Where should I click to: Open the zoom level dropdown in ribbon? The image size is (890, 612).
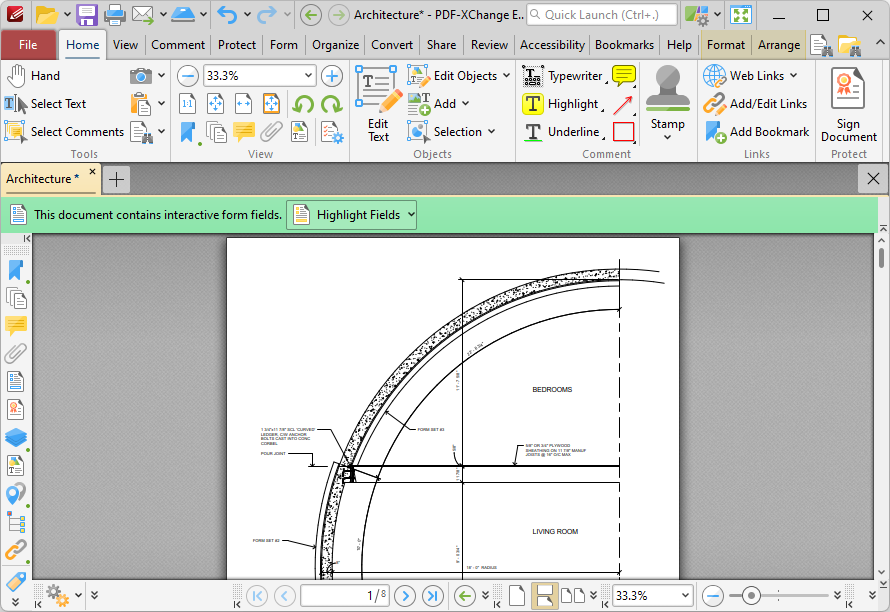coord(308,76)
